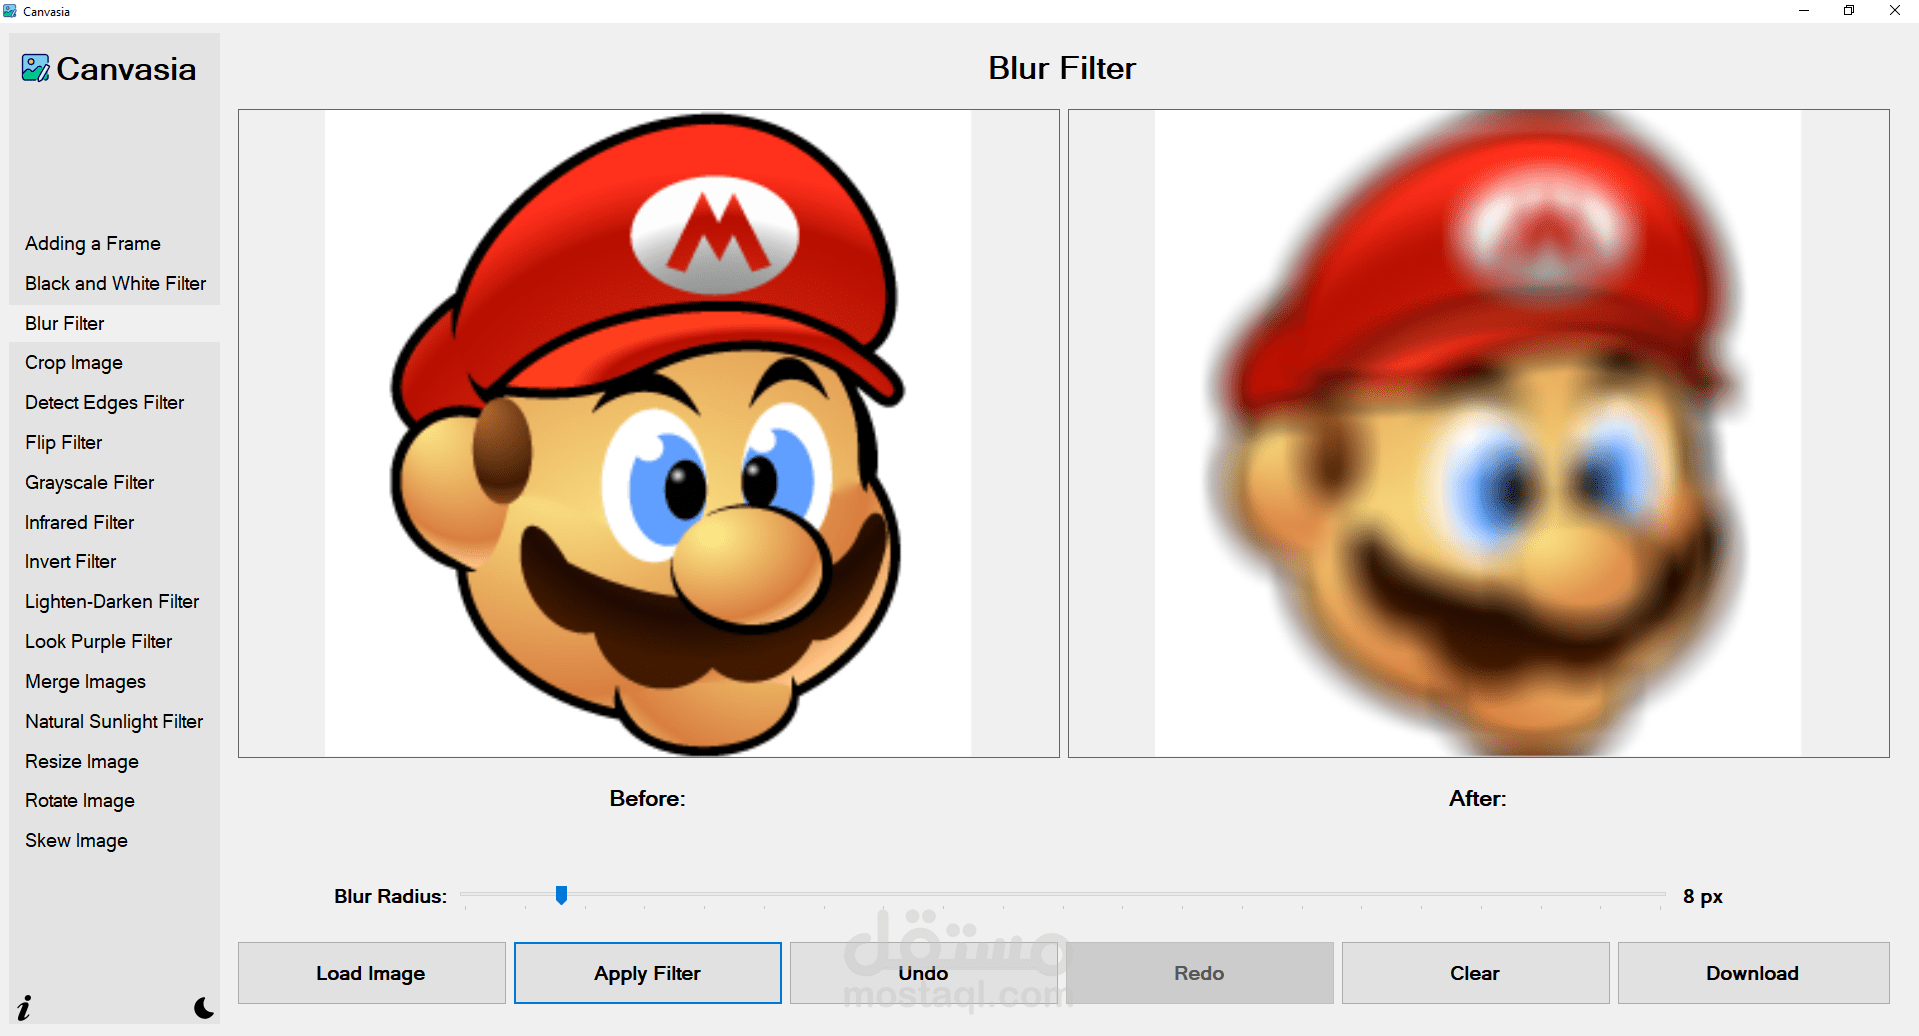This screenshot has height=1036, width=1919.
Task: Select Black and White Filter
Action: [114, 284]
